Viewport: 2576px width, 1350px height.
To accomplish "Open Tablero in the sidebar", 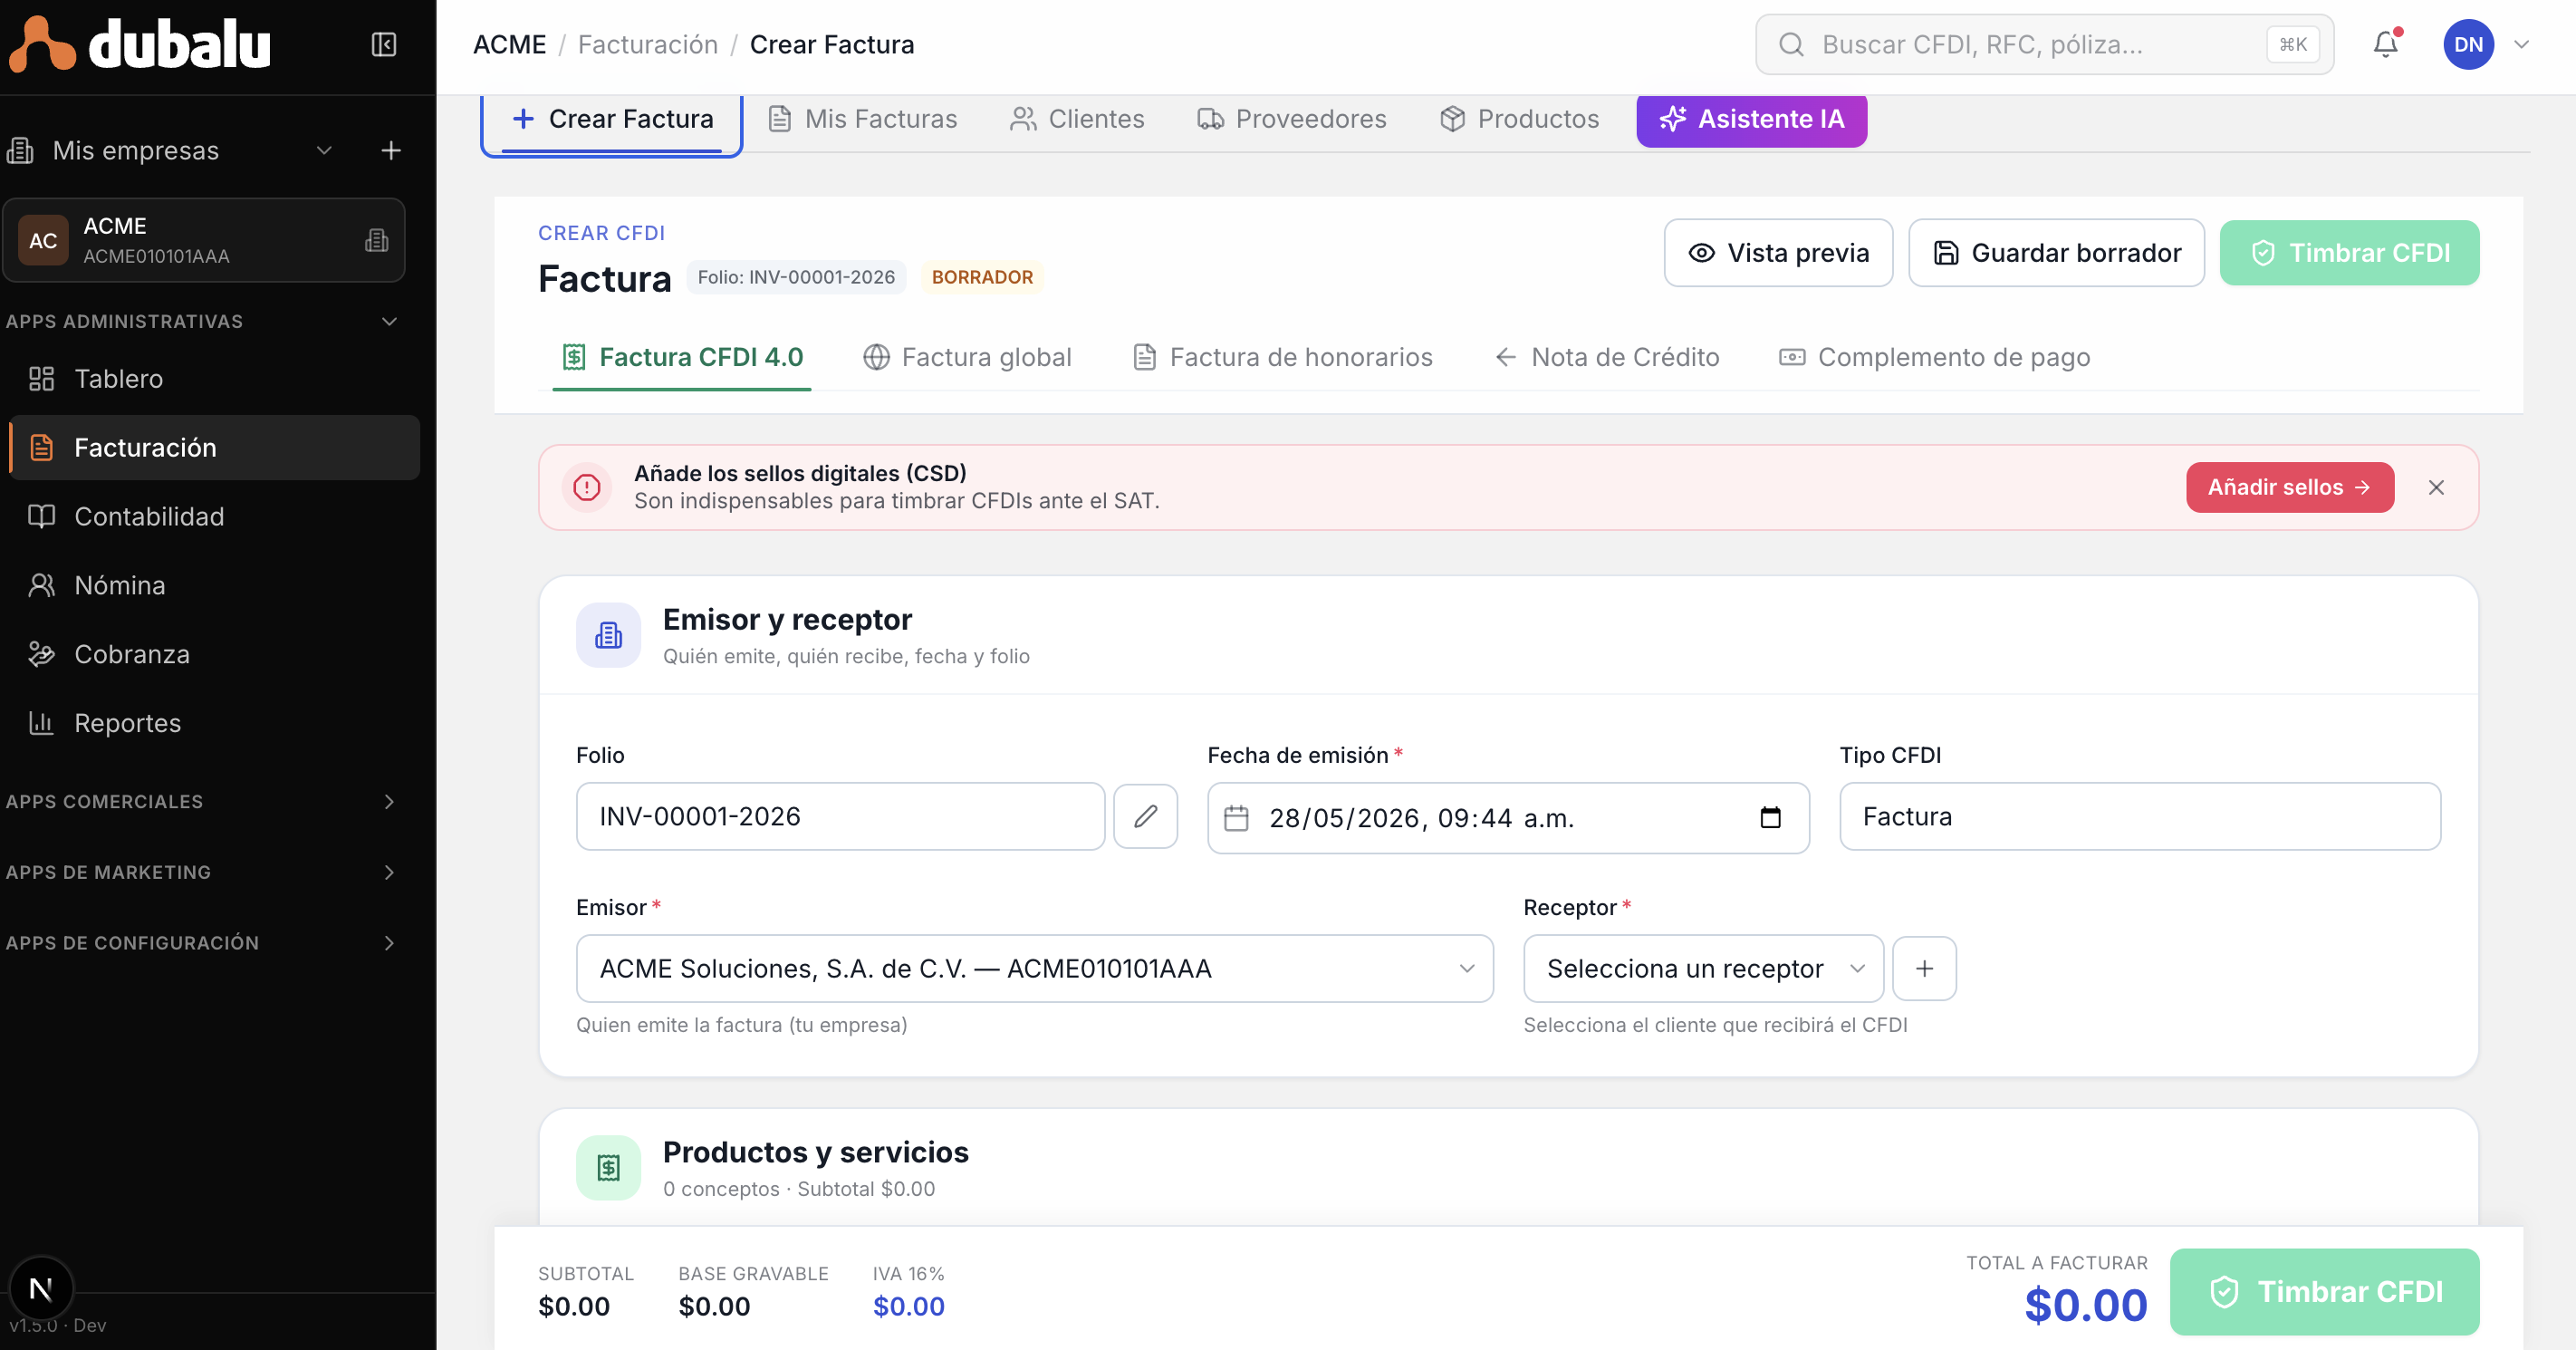I will click(x=212, y=379).
